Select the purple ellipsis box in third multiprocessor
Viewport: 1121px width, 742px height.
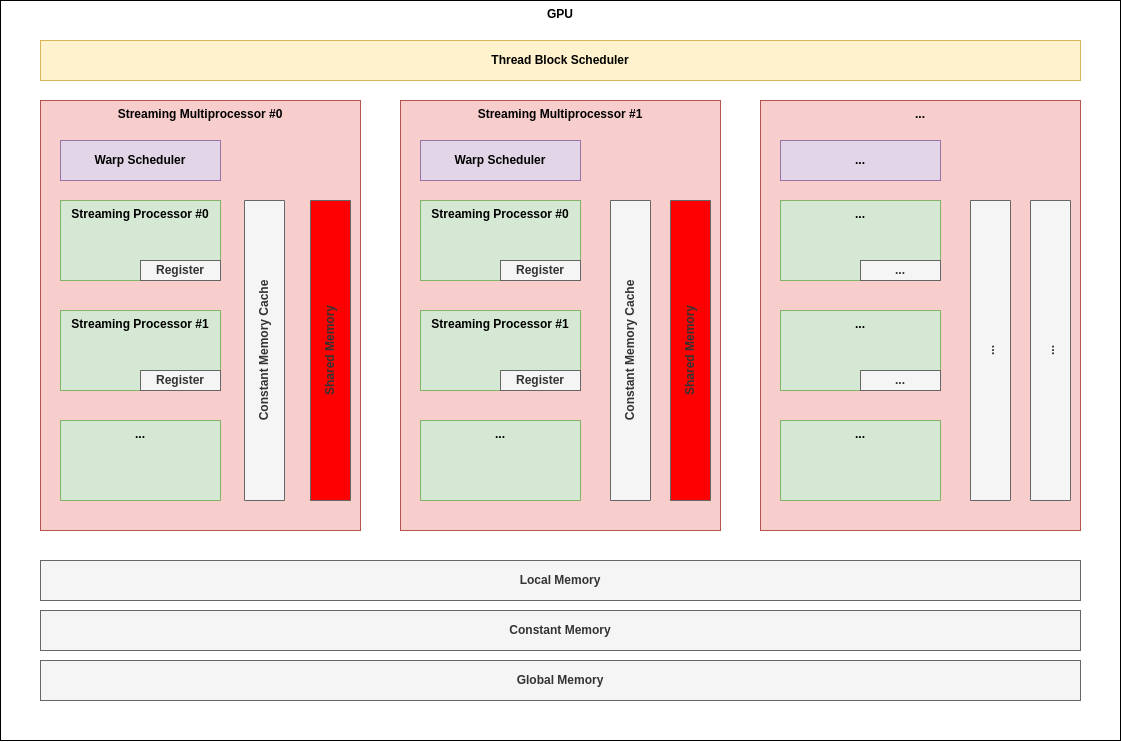click(860, 160)
